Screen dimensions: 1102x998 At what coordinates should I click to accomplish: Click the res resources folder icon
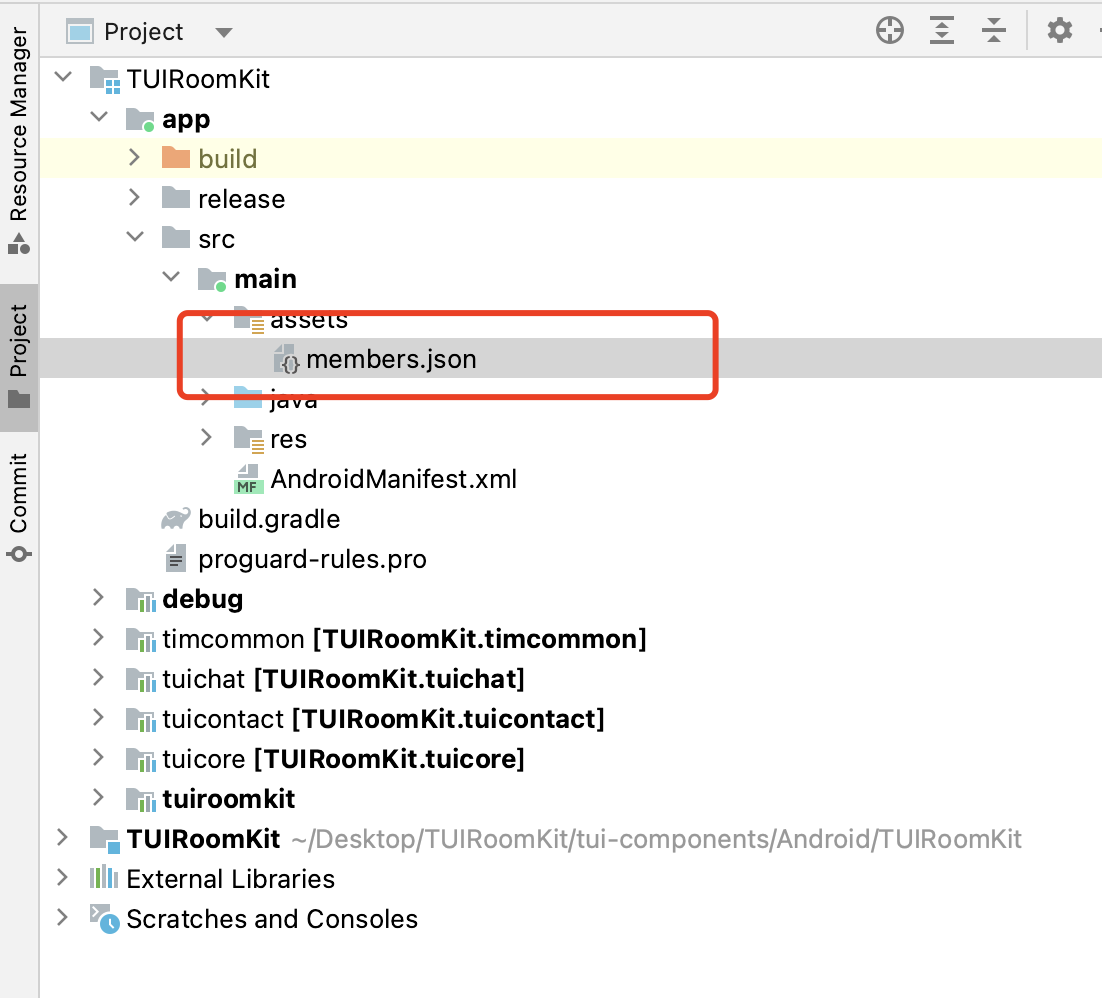[249, 440]
